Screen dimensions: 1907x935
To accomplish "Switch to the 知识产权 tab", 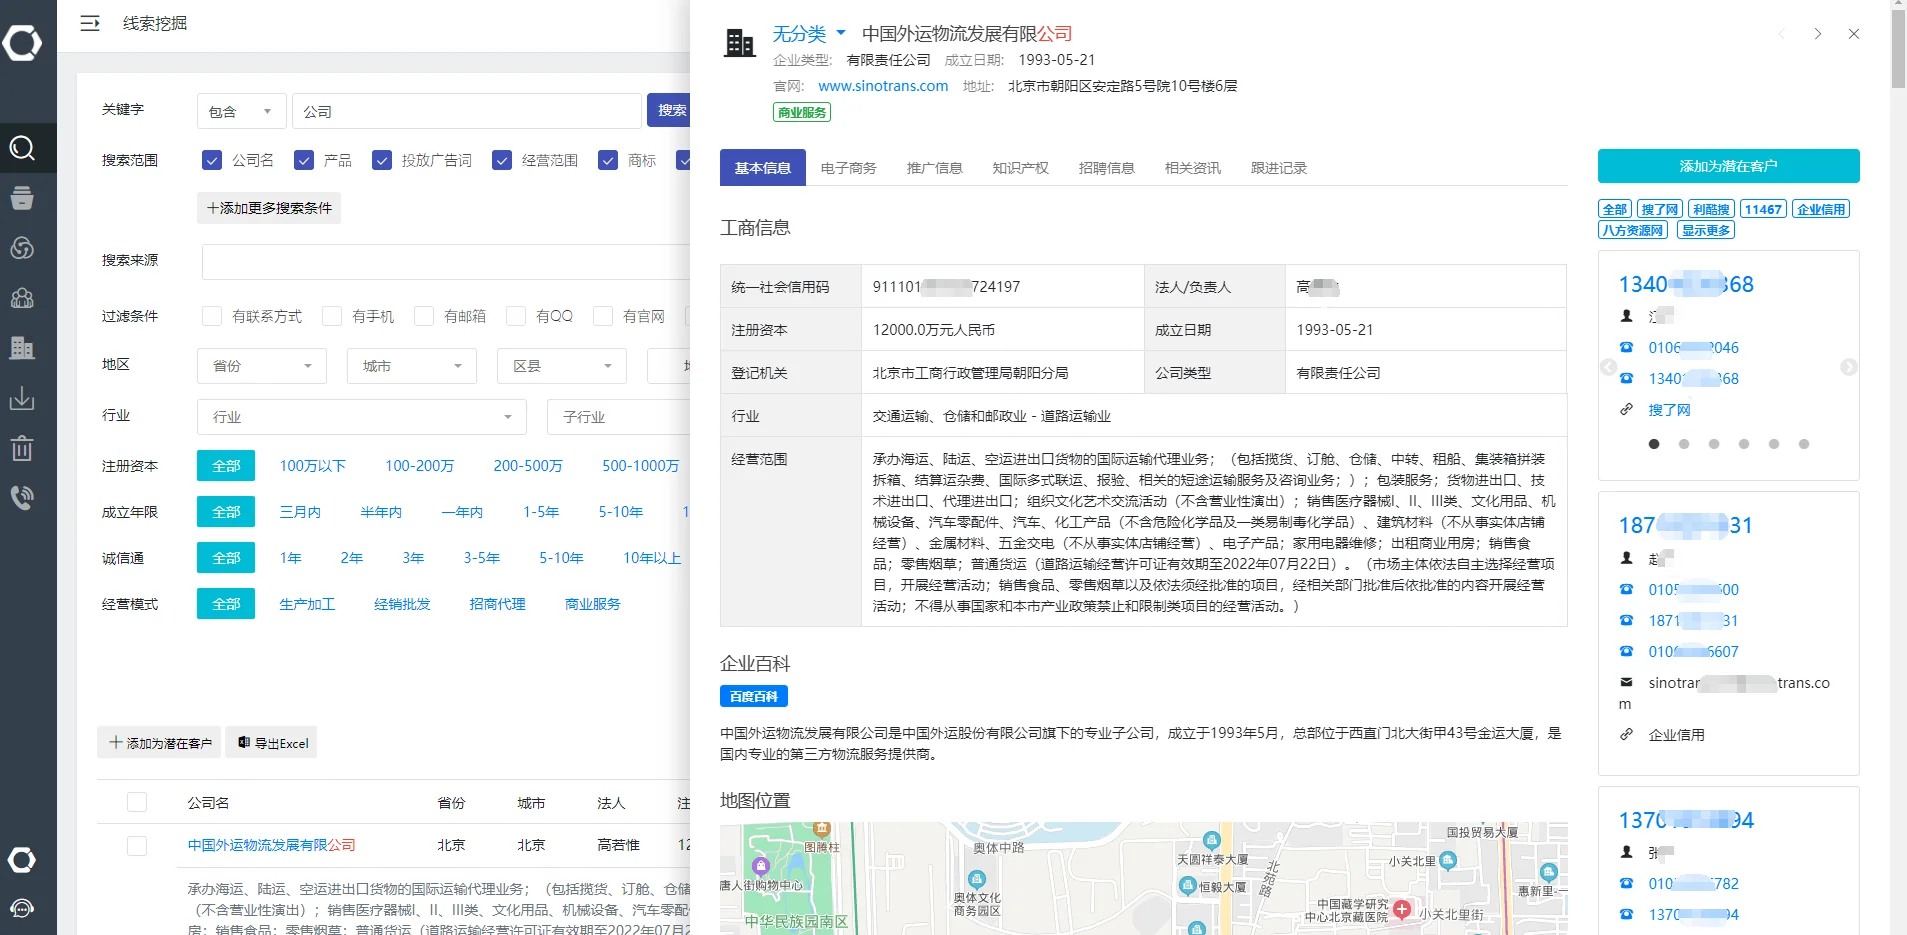I will 1020,168.
